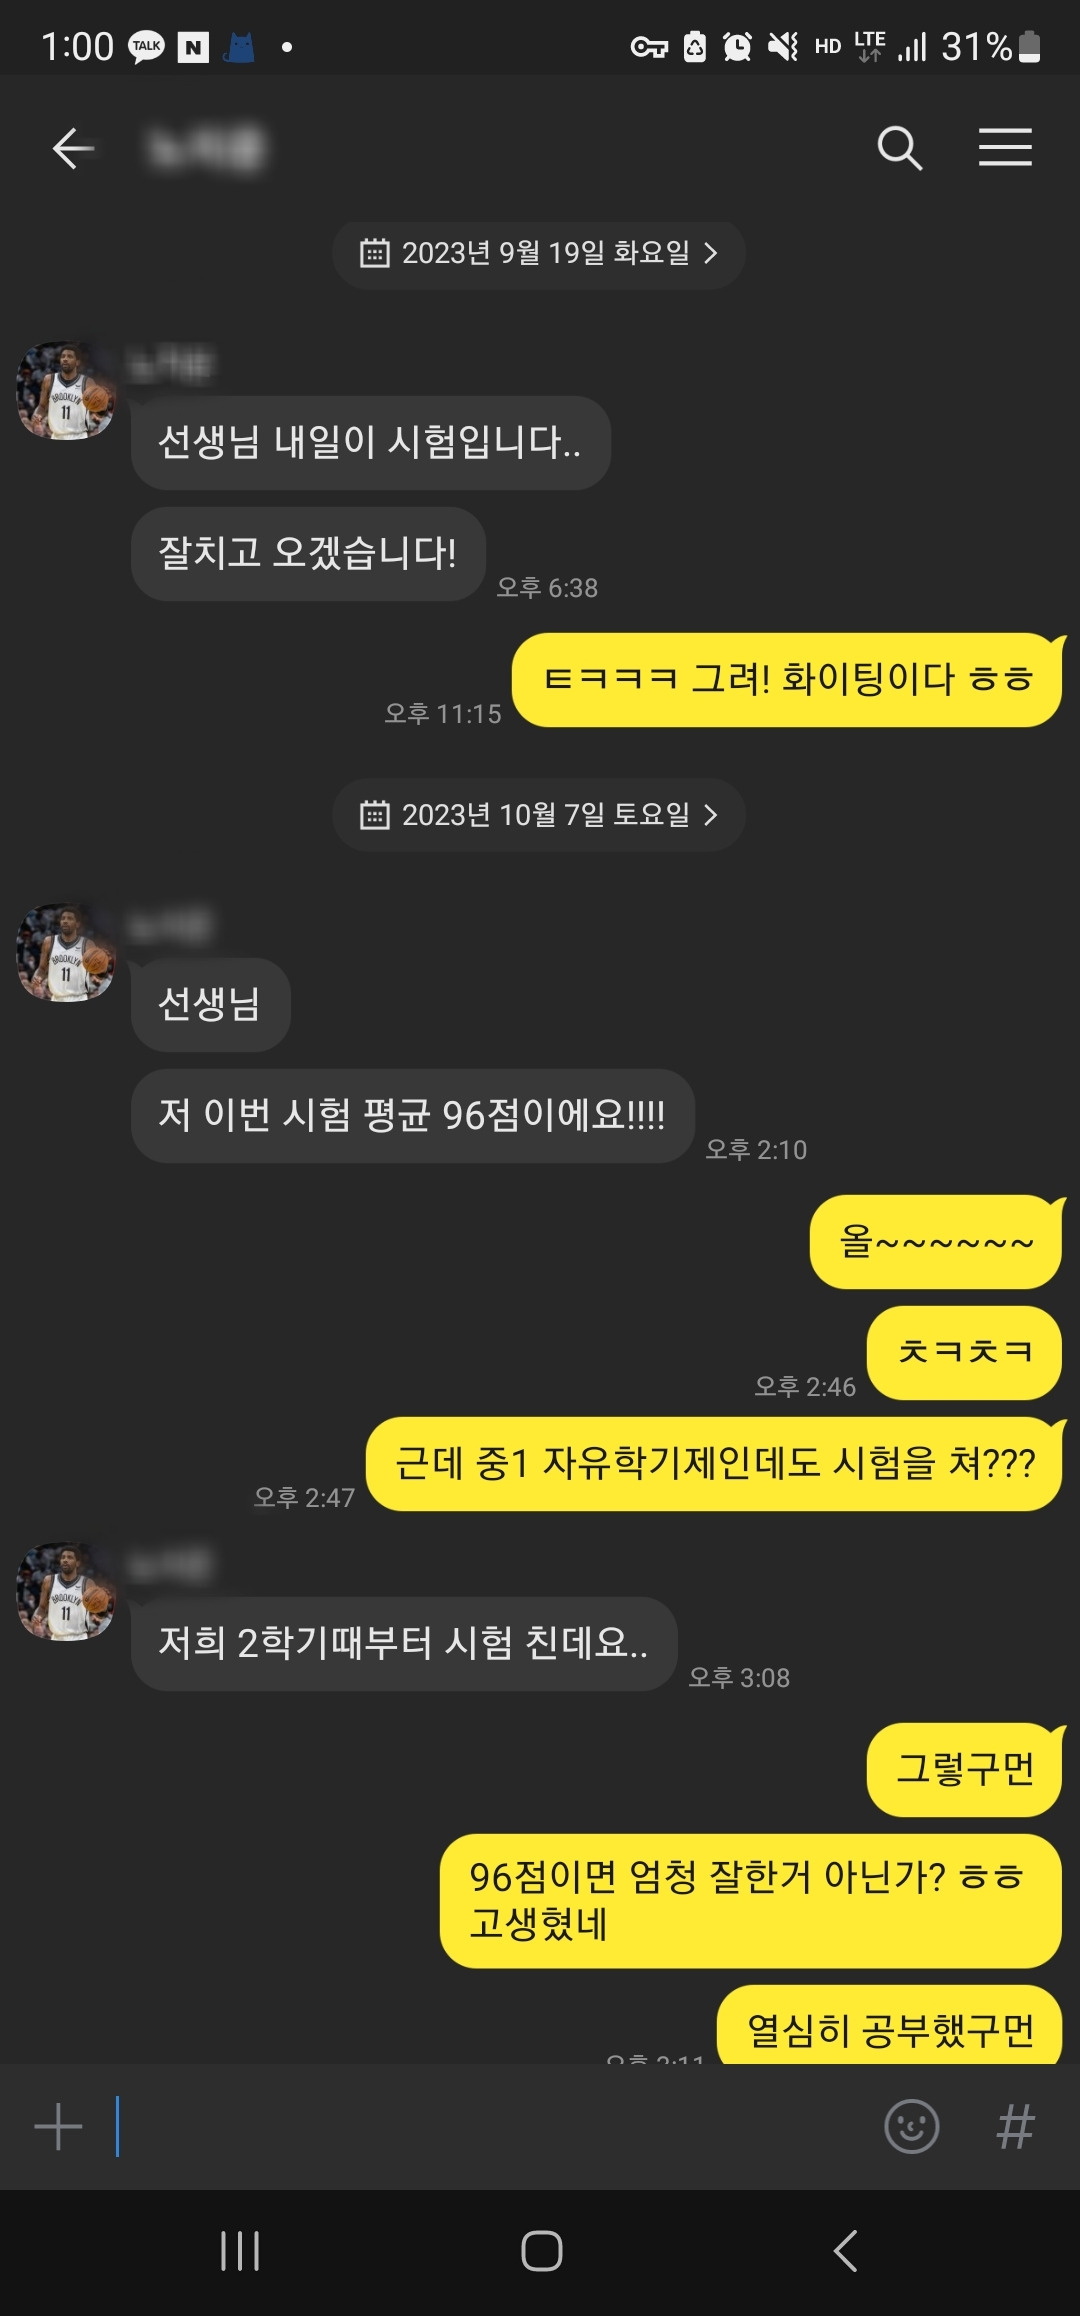The height and width of the screenshot is (2316, 1080).
Task: Open chat search with magnifier icon
Action: click(x=899, y=149)
